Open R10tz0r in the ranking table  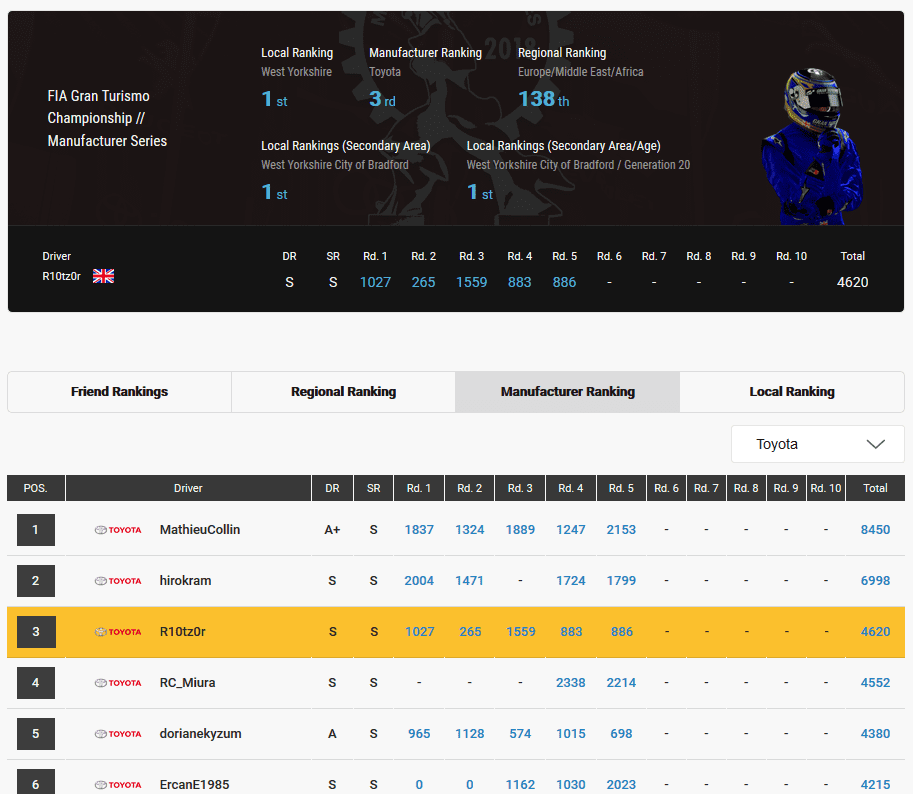tap(182, 632)
